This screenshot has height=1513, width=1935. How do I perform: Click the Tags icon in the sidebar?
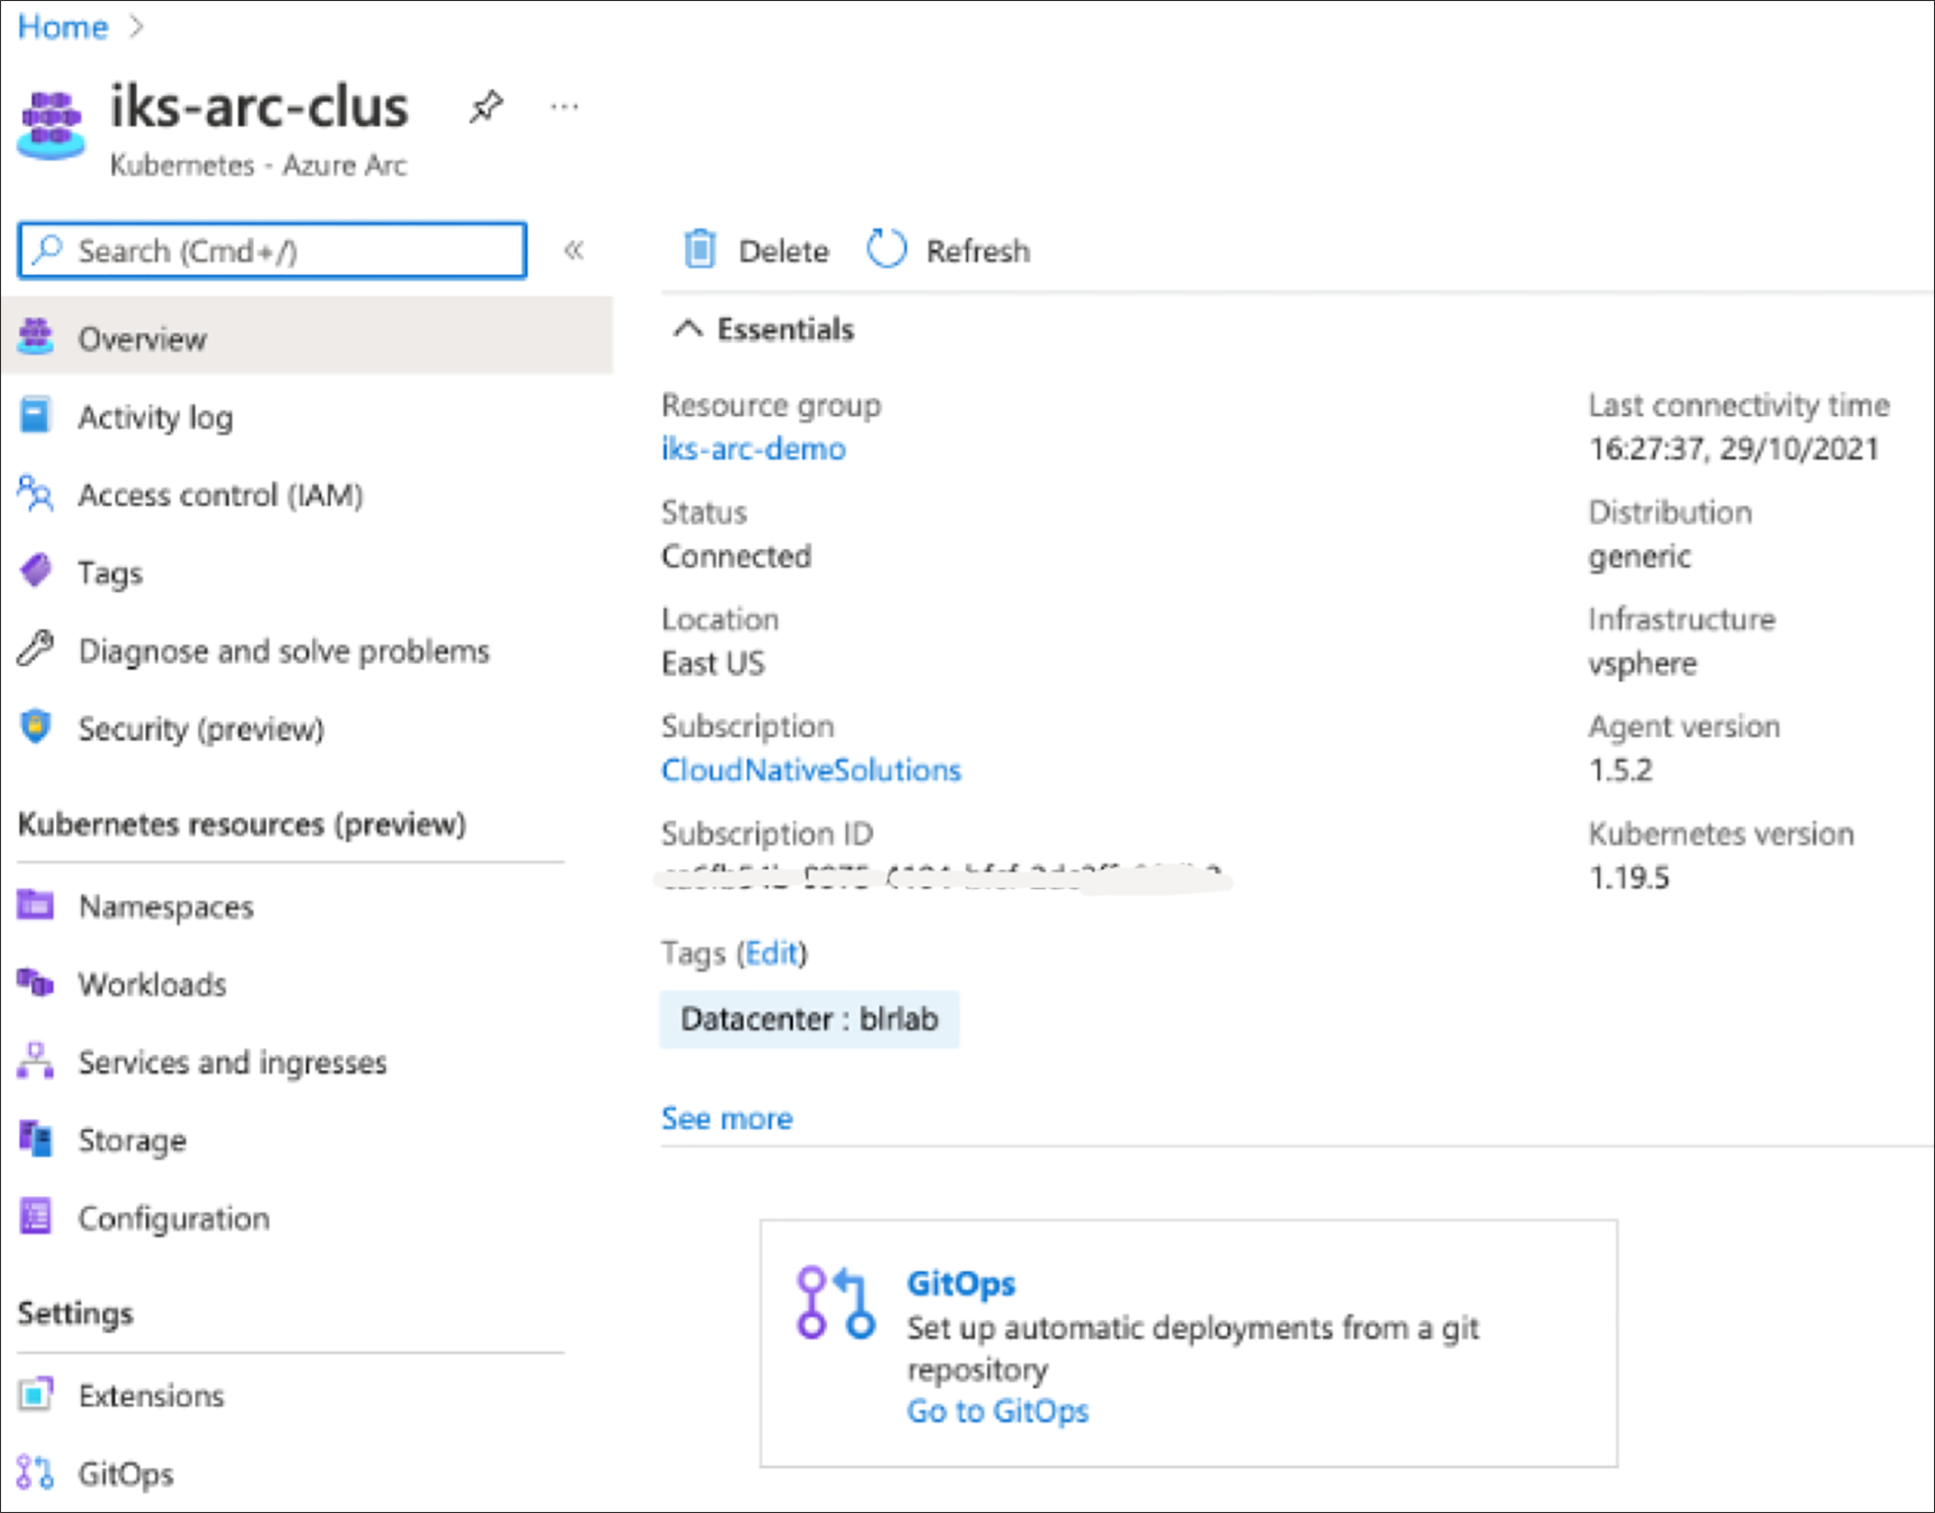[x=36, y=571]
